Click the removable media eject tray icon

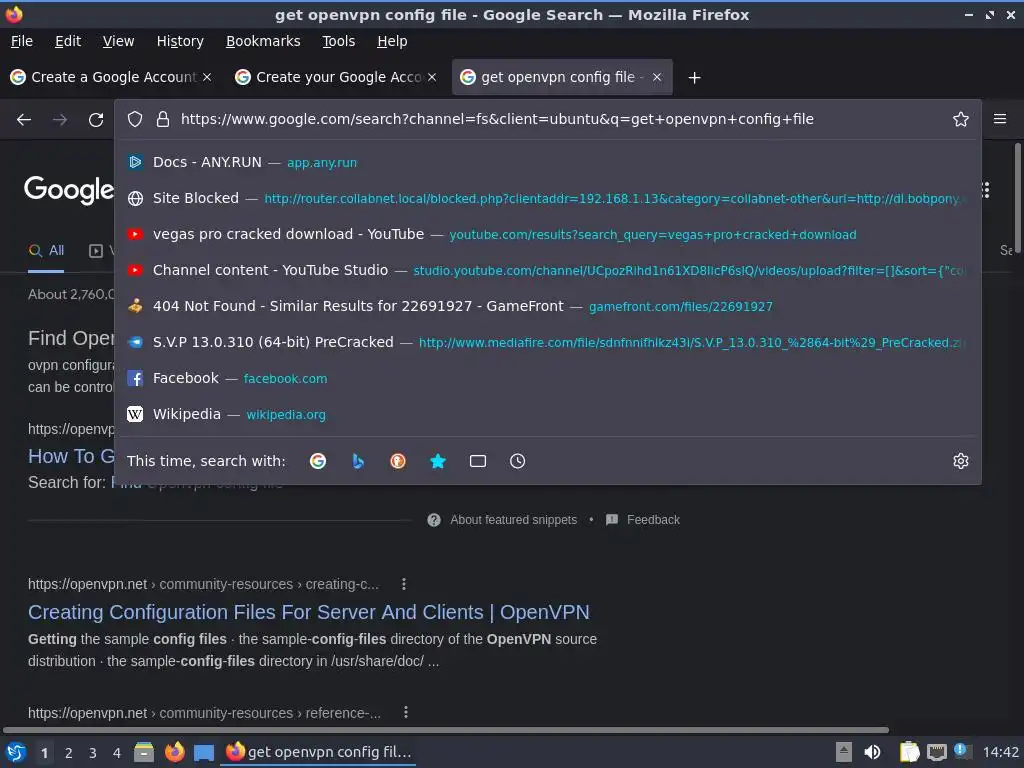844,752
